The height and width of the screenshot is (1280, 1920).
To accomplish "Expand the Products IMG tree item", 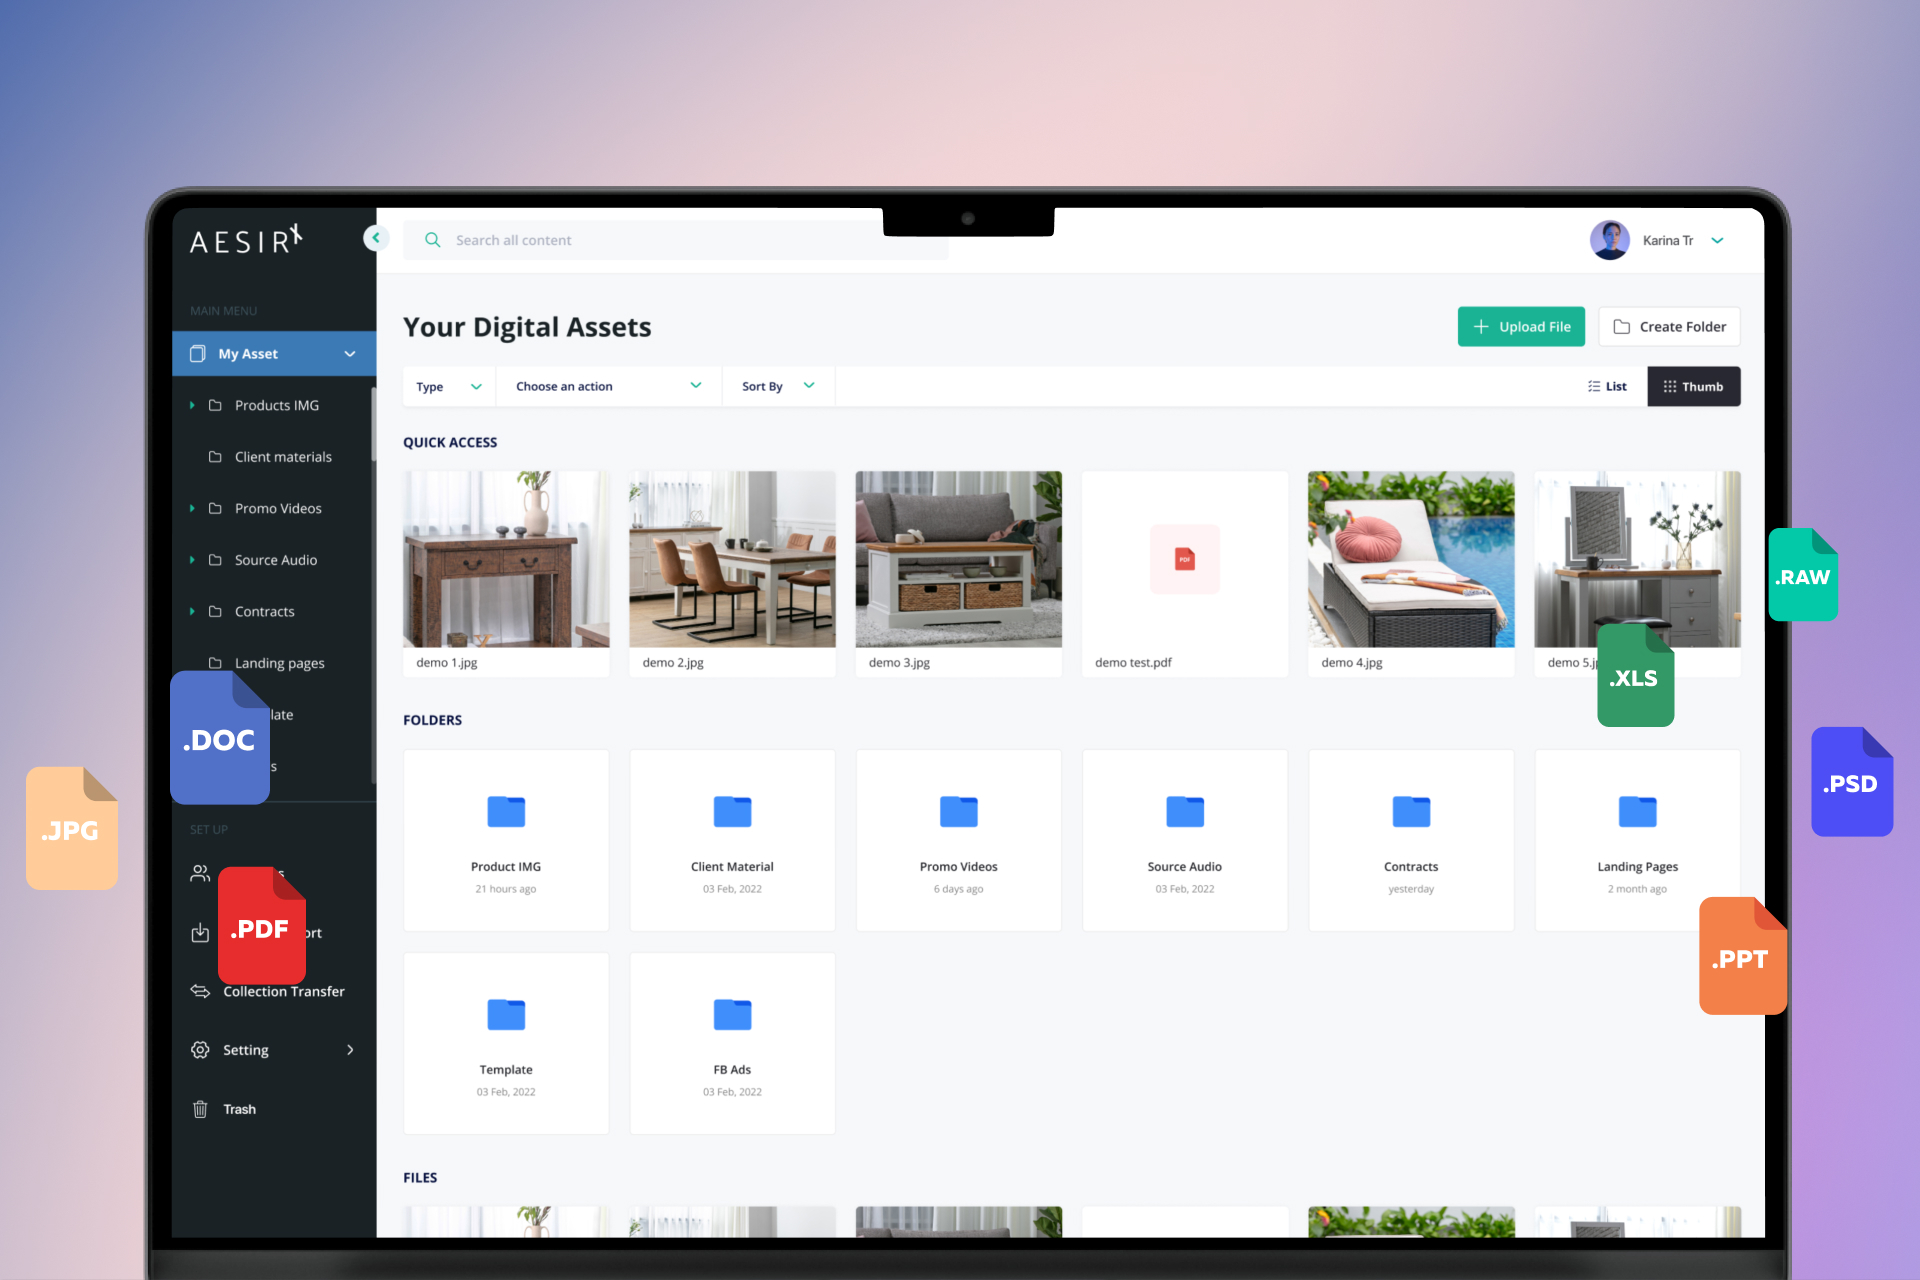I will (192, 405).
